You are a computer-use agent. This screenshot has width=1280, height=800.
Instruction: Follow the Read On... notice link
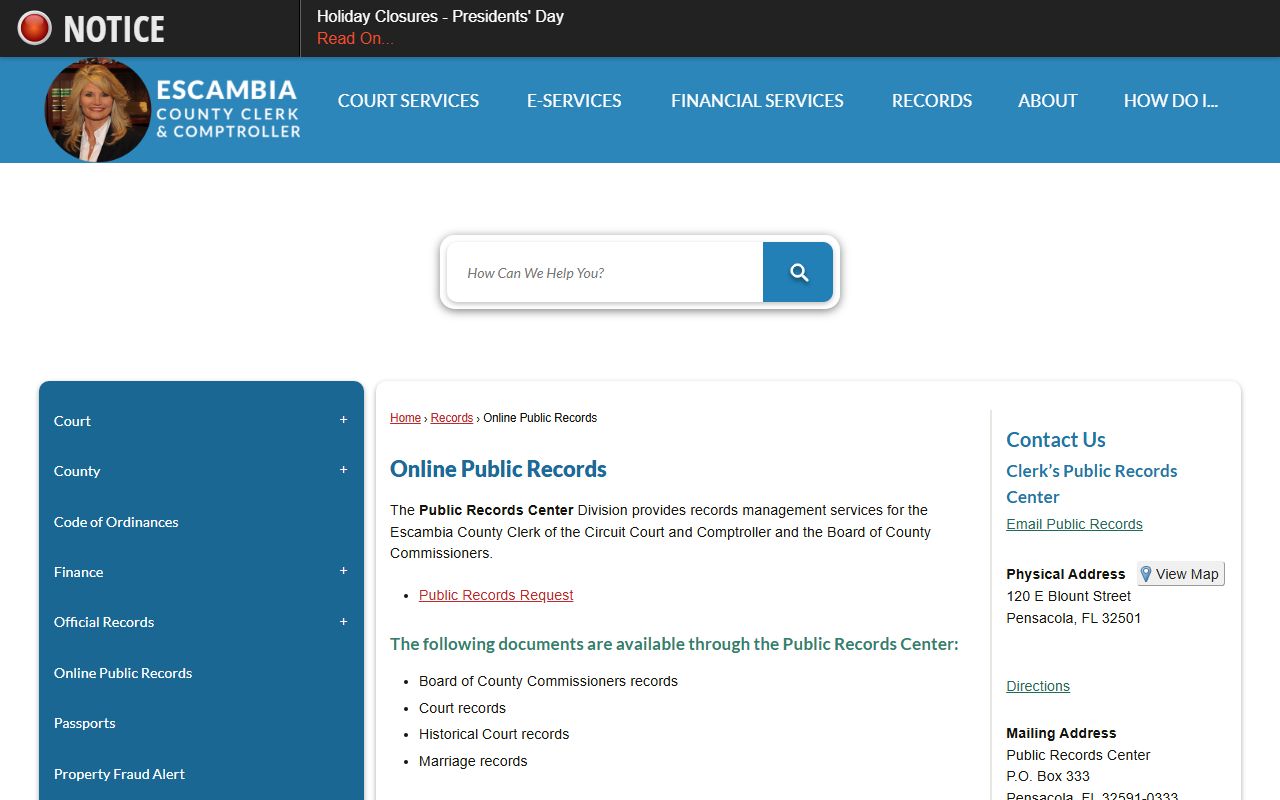tap(355, 39)
